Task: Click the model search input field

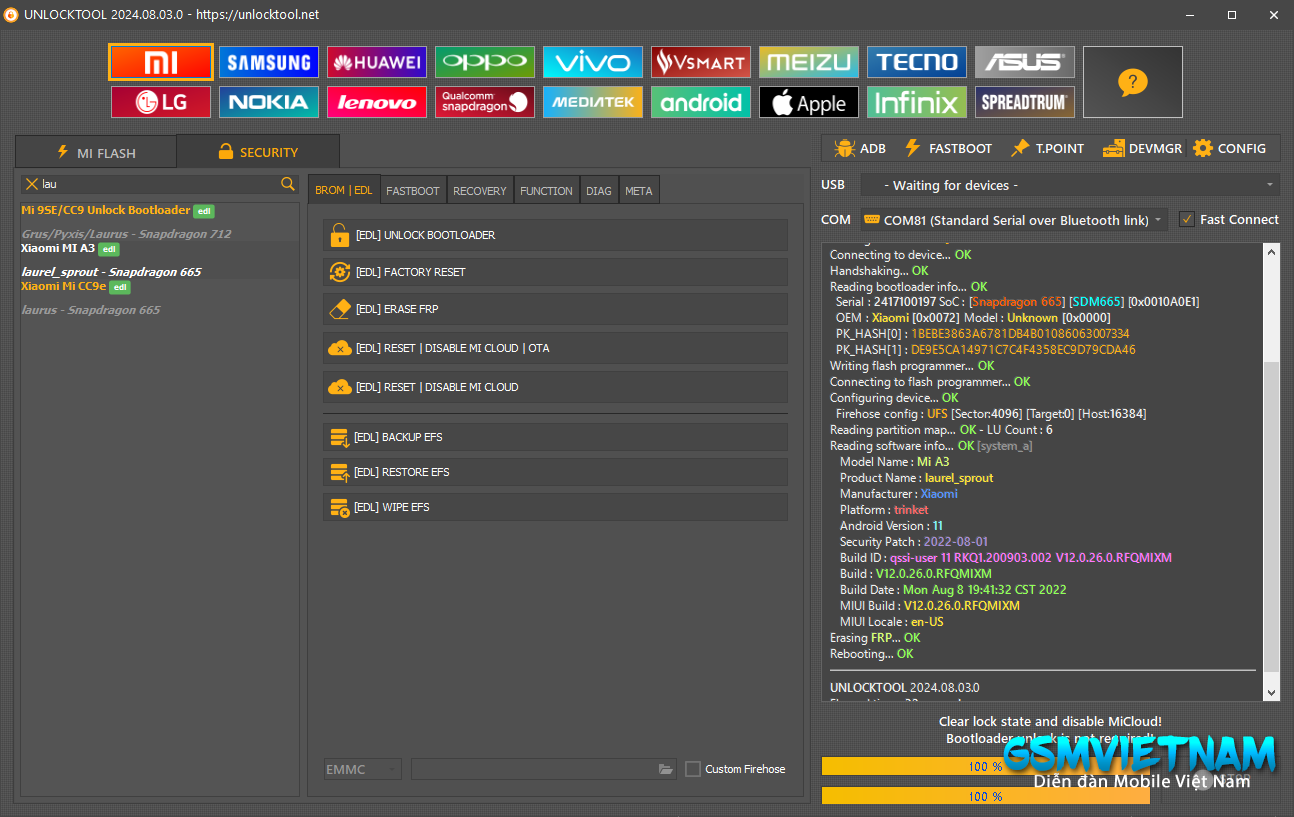Action: 160,184
